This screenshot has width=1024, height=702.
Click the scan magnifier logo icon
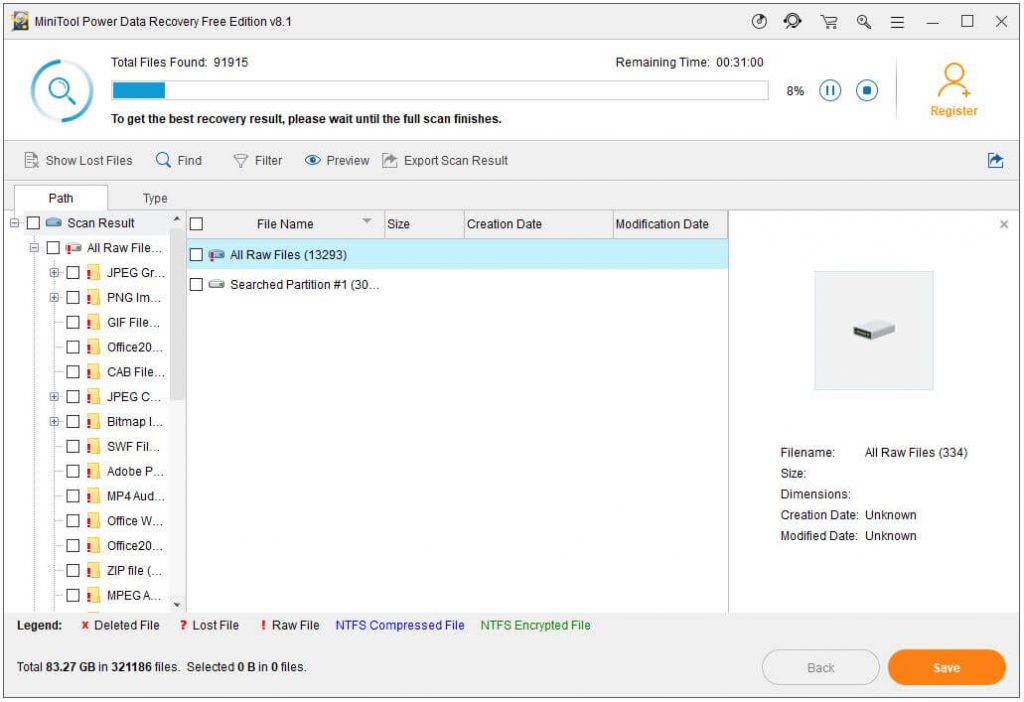pos(61,90)
